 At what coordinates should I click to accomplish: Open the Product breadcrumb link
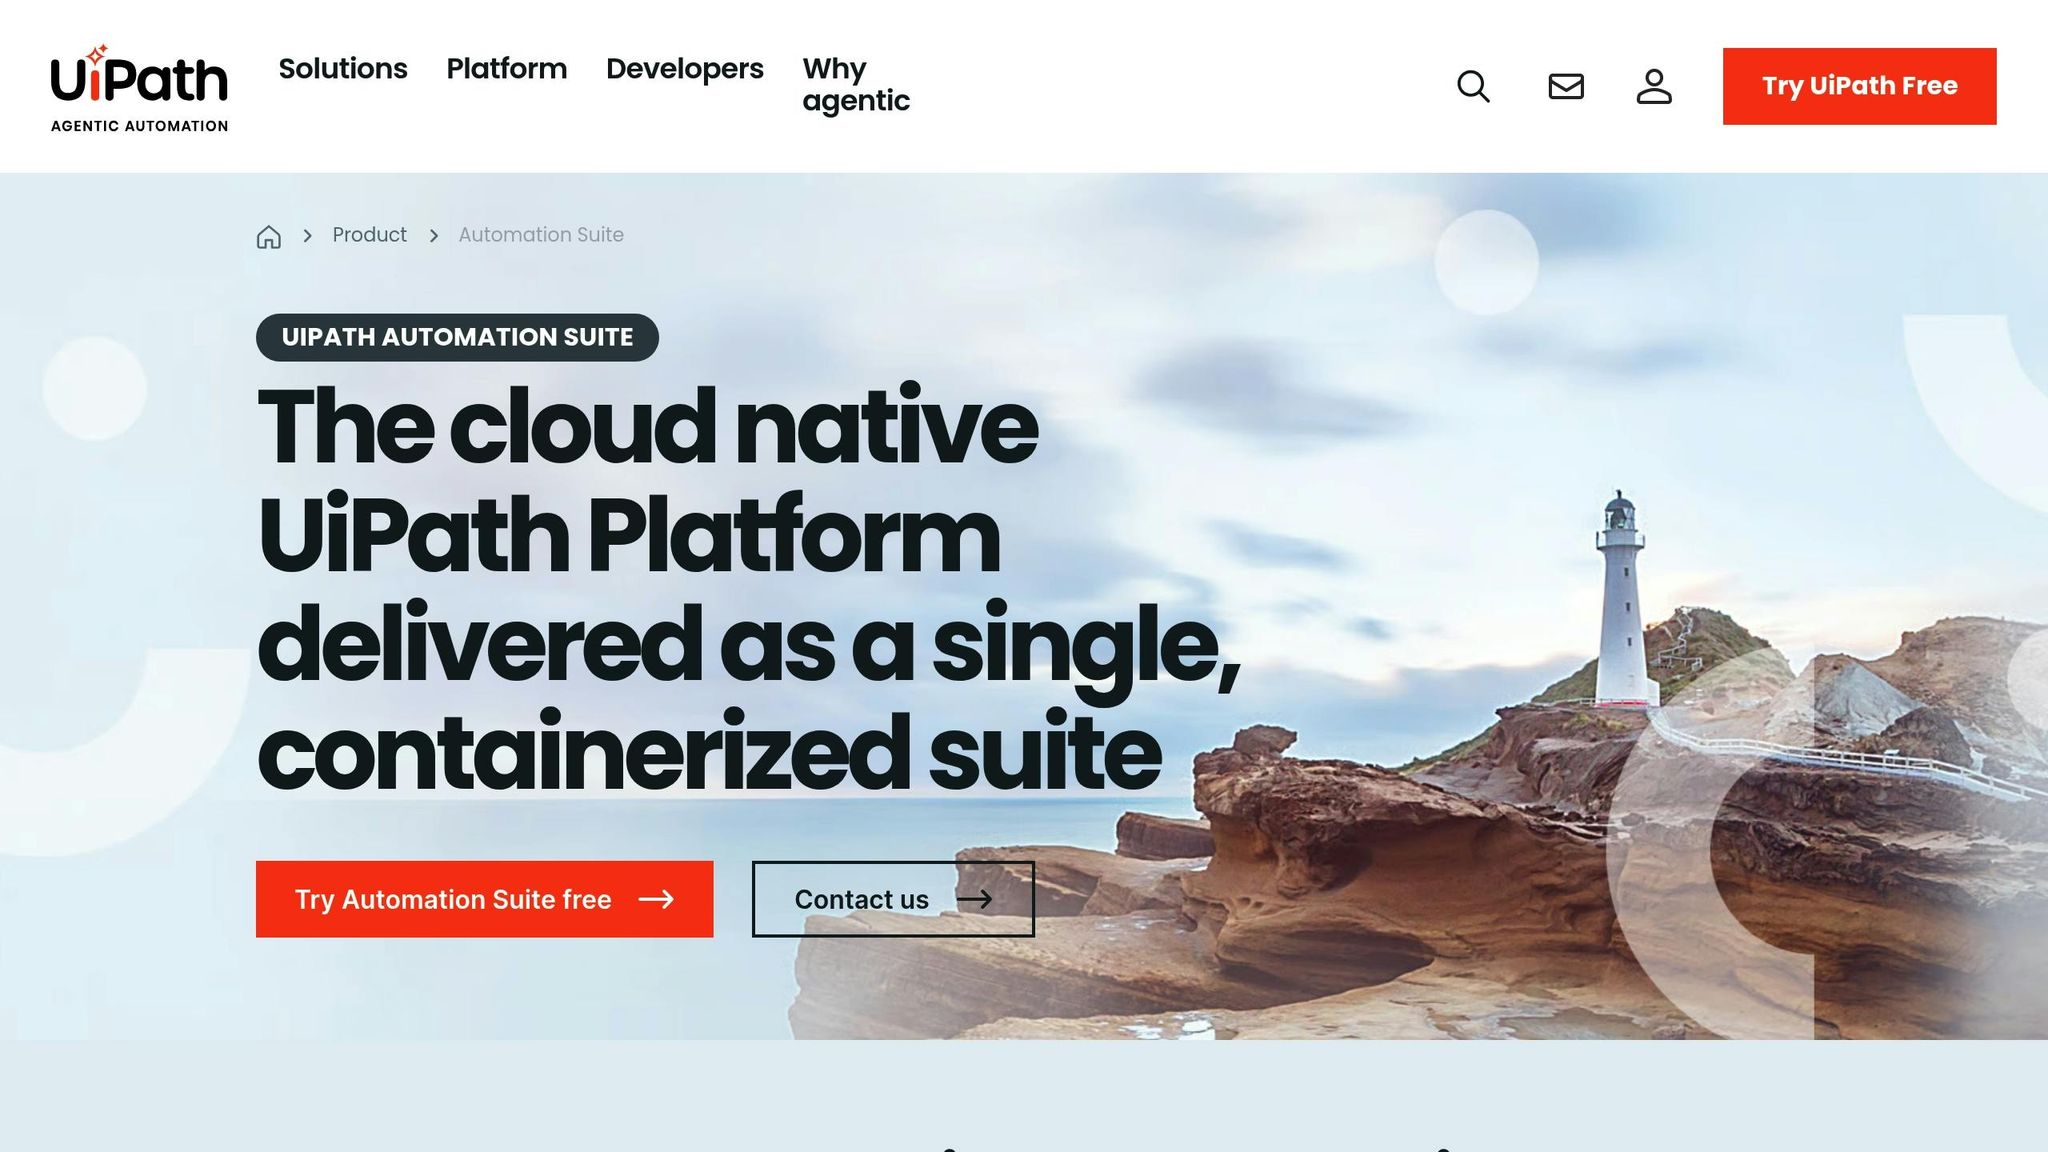click(x=370, y=235)
